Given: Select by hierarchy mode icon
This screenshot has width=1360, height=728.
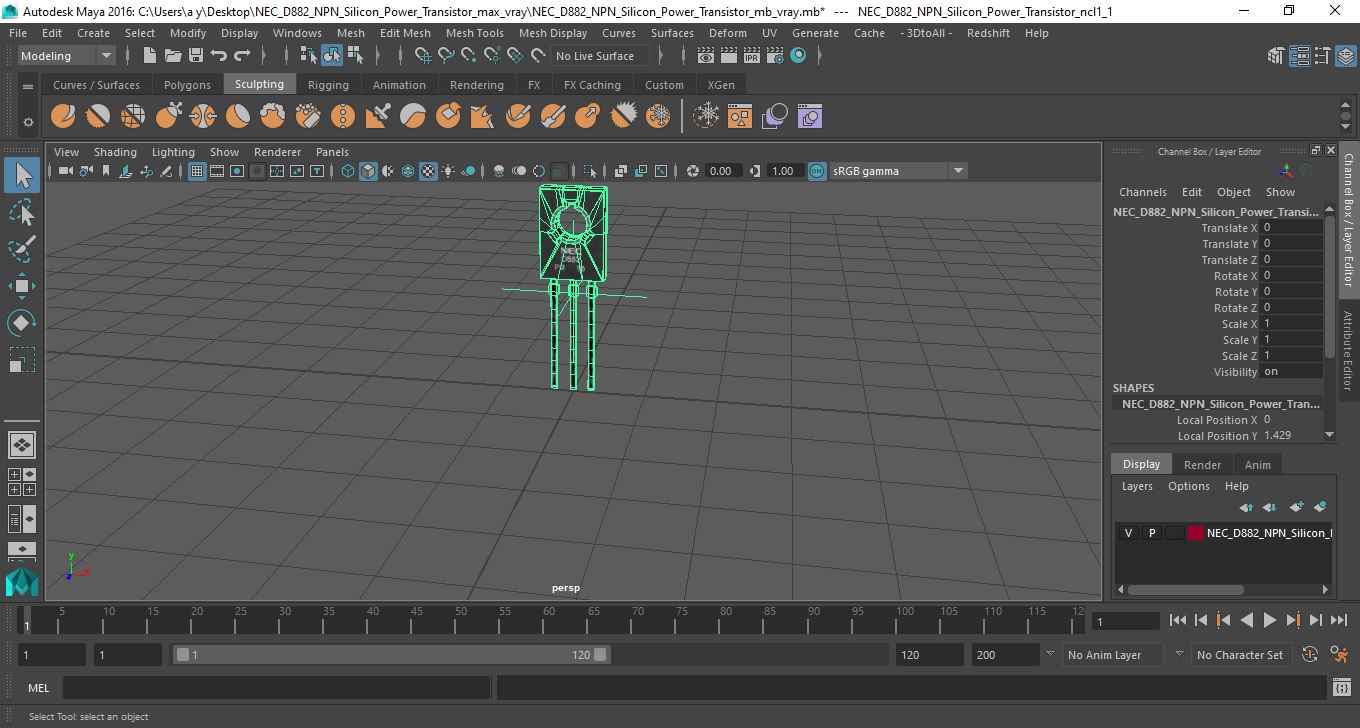Looking at the screenshot, I should (310, 56).
